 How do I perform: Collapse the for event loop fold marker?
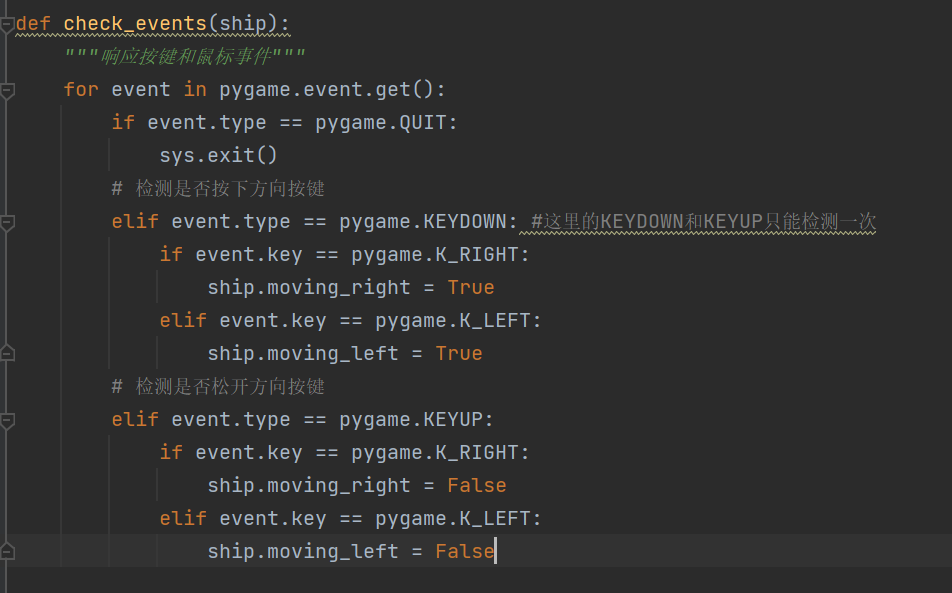click(x=8, y=90)
